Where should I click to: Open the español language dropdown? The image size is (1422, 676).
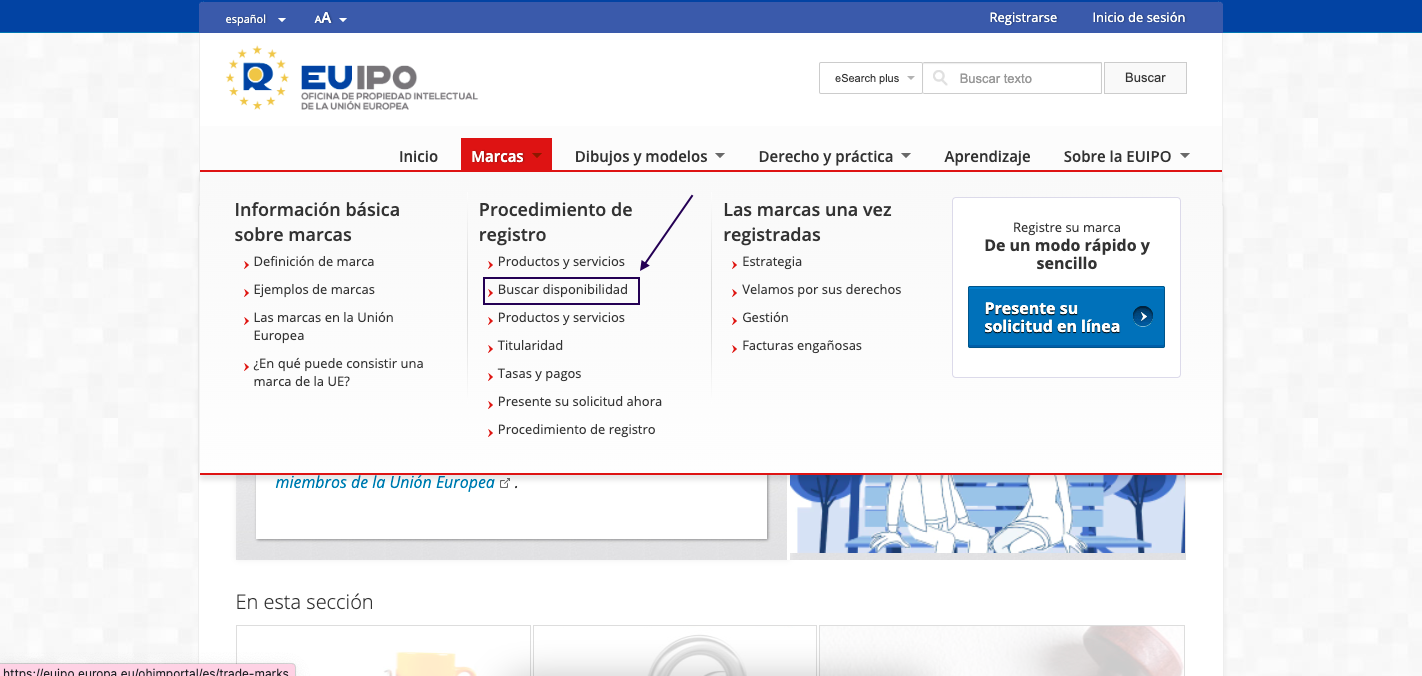click(x=255, y=18)
